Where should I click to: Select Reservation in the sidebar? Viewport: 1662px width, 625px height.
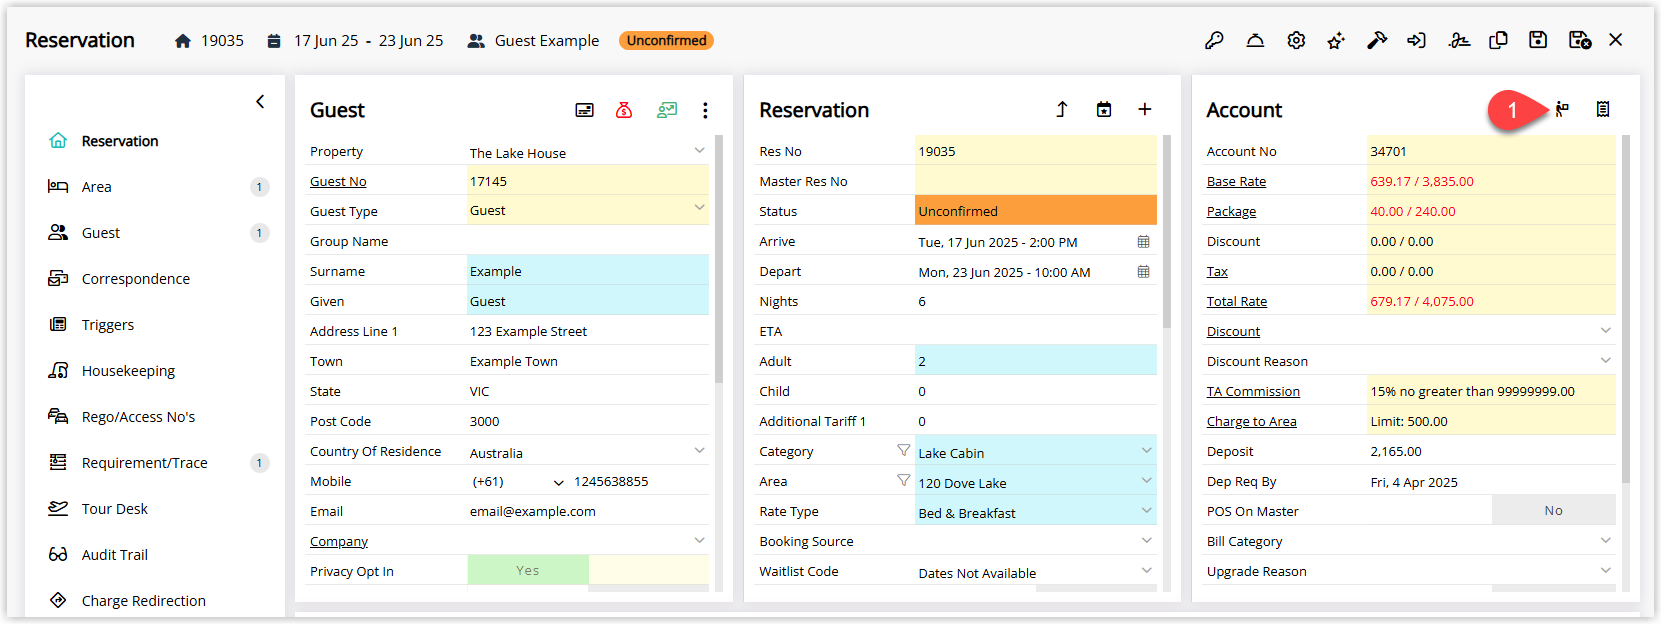[x=120, y=141]
